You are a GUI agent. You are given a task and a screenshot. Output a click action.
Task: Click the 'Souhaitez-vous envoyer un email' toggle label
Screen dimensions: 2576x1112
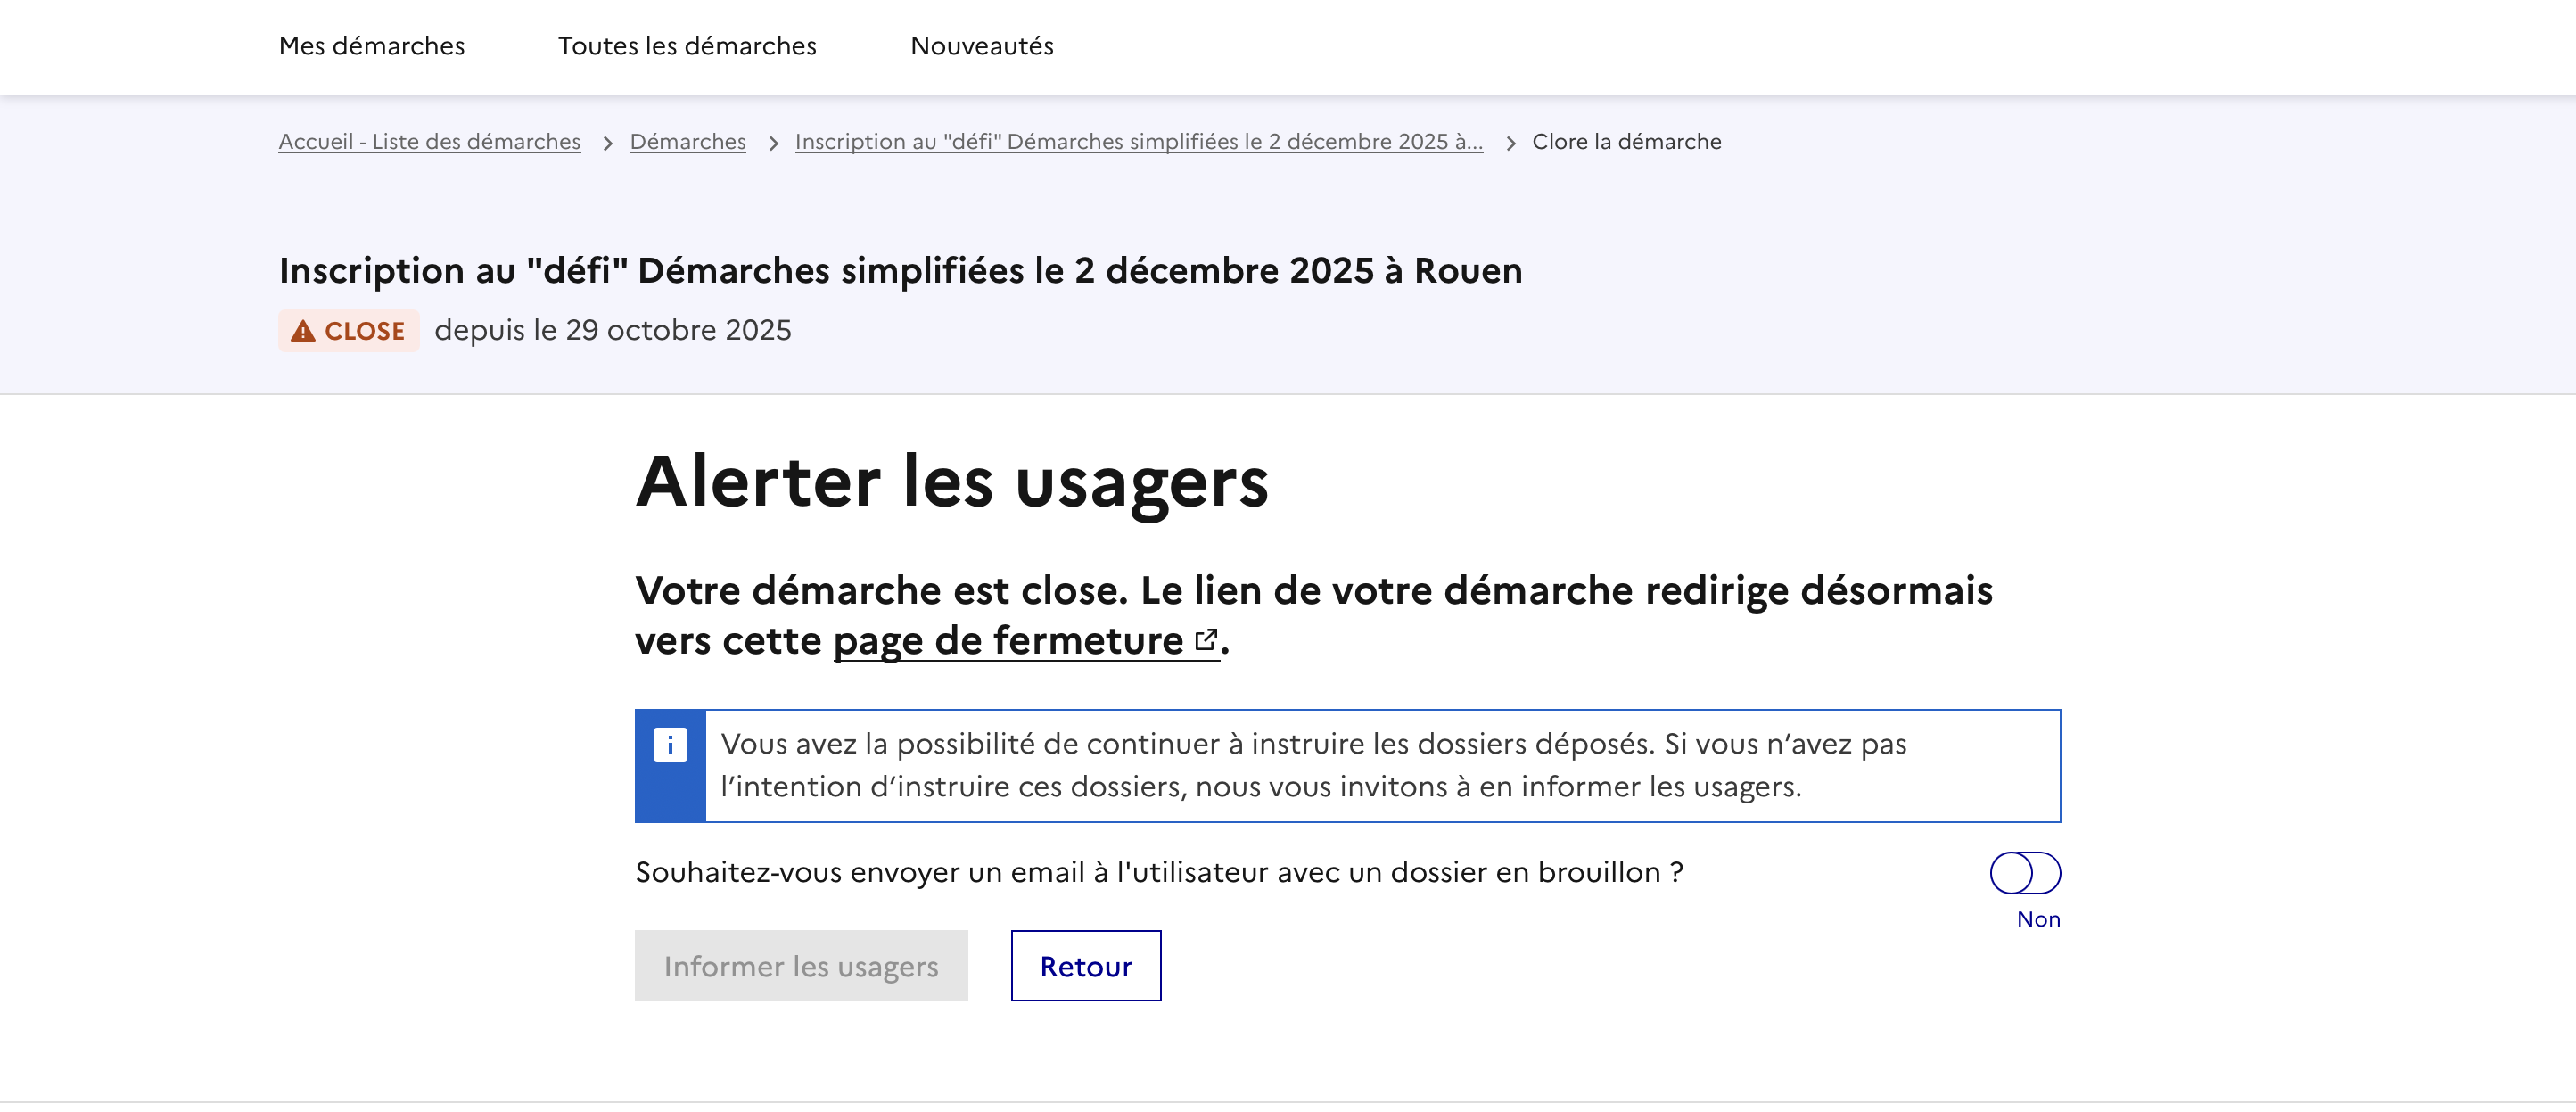pos(1158,872)
